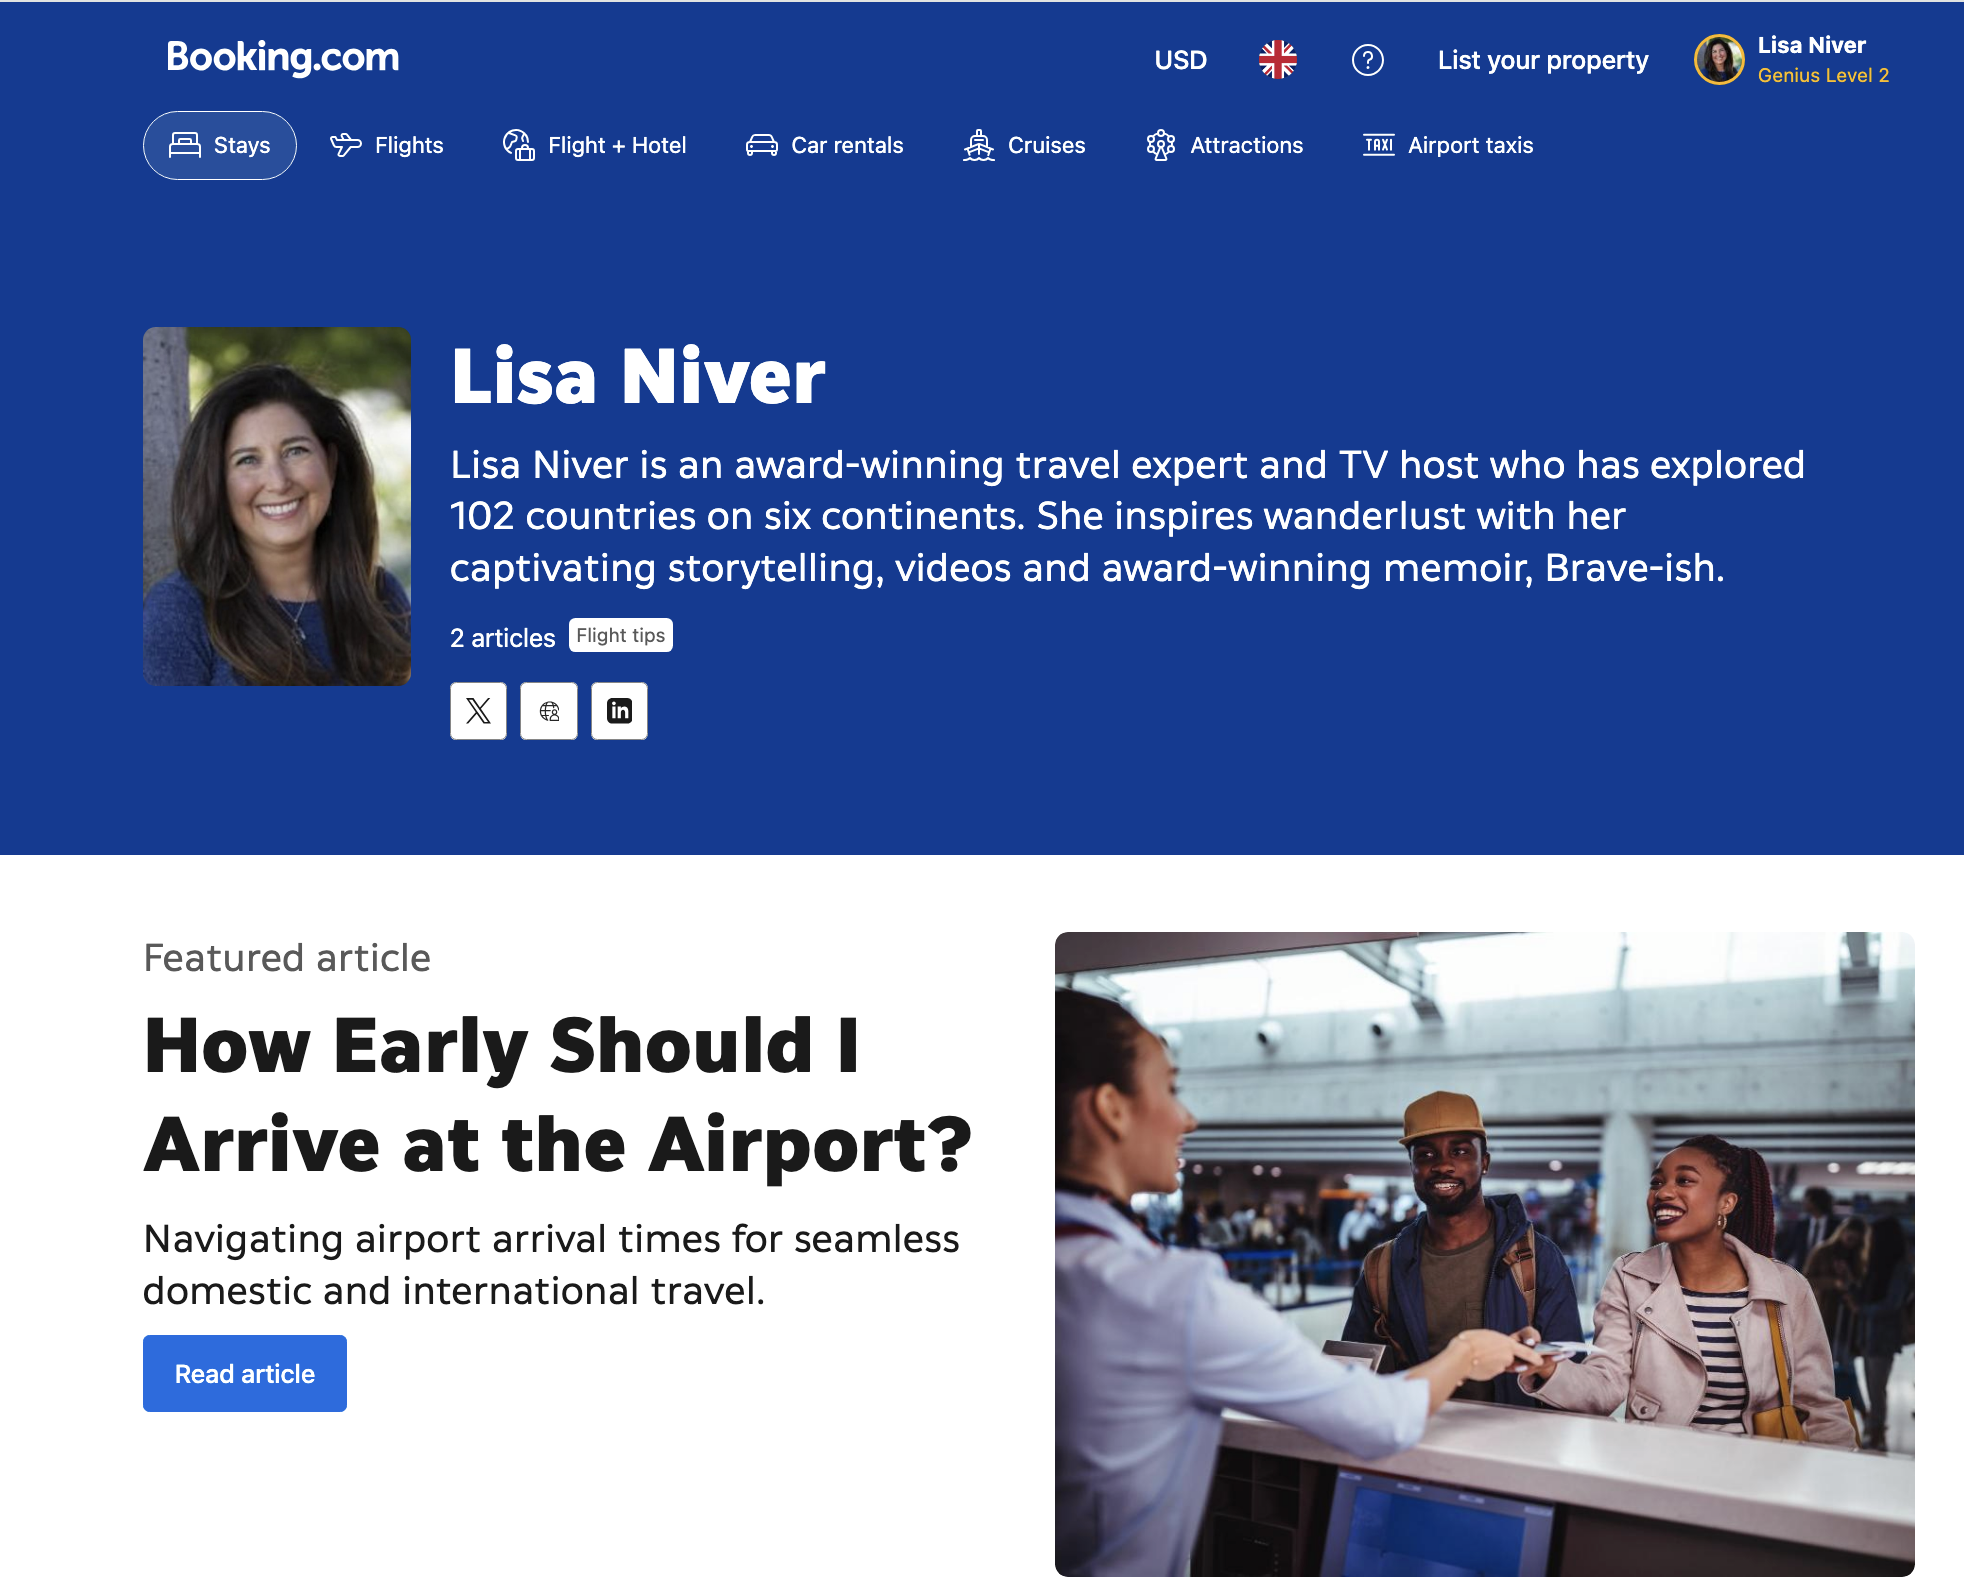Click the help question mark icon
This screenshot has height=1590, width=1964.
tap(1367, 60)
